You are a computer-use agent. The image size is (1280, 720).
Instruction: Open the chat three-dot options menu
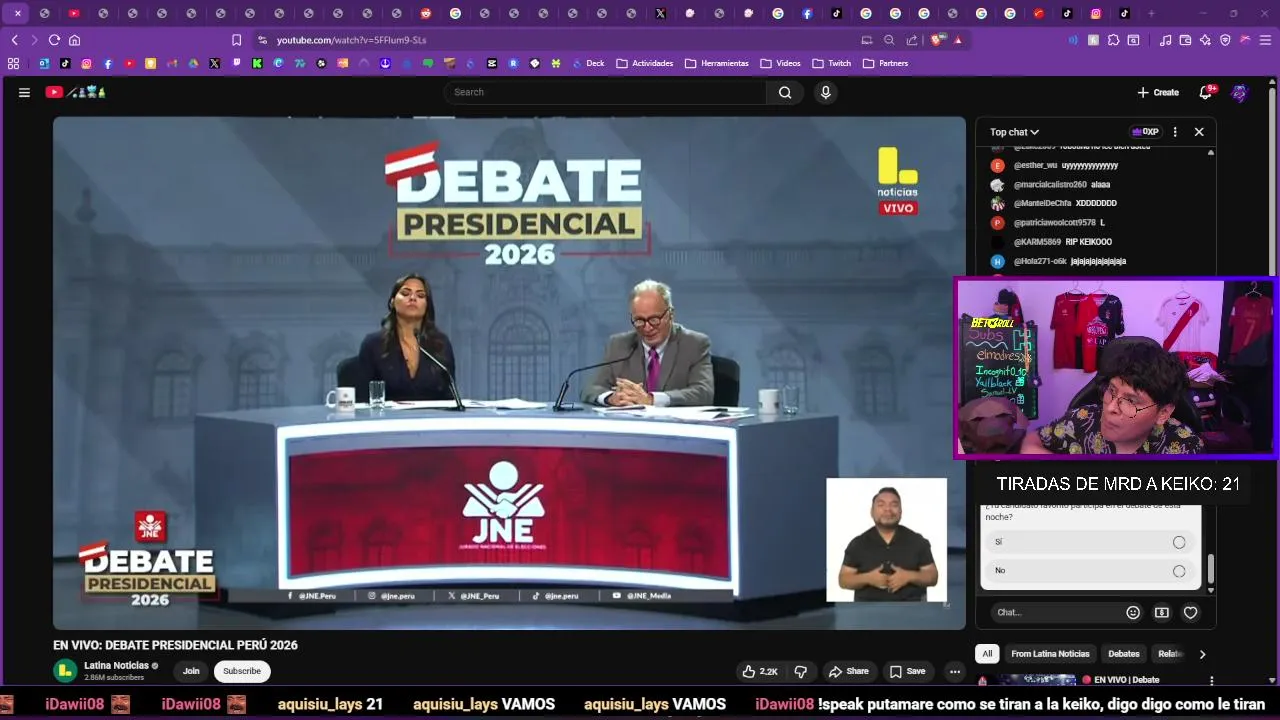(x=1175, y=132)
